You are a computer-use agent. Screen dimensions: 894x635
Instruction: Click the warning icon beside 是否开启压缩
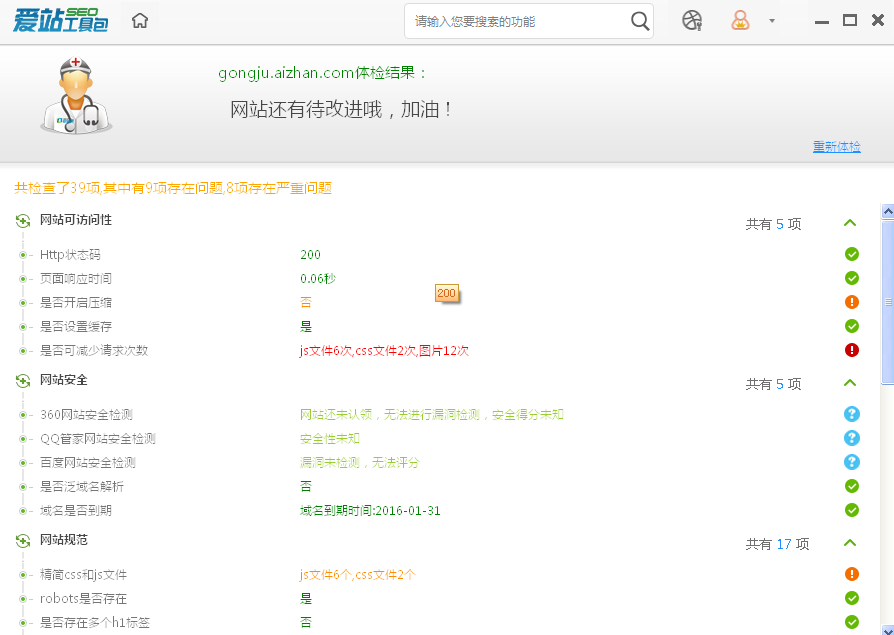click(851, 302)
